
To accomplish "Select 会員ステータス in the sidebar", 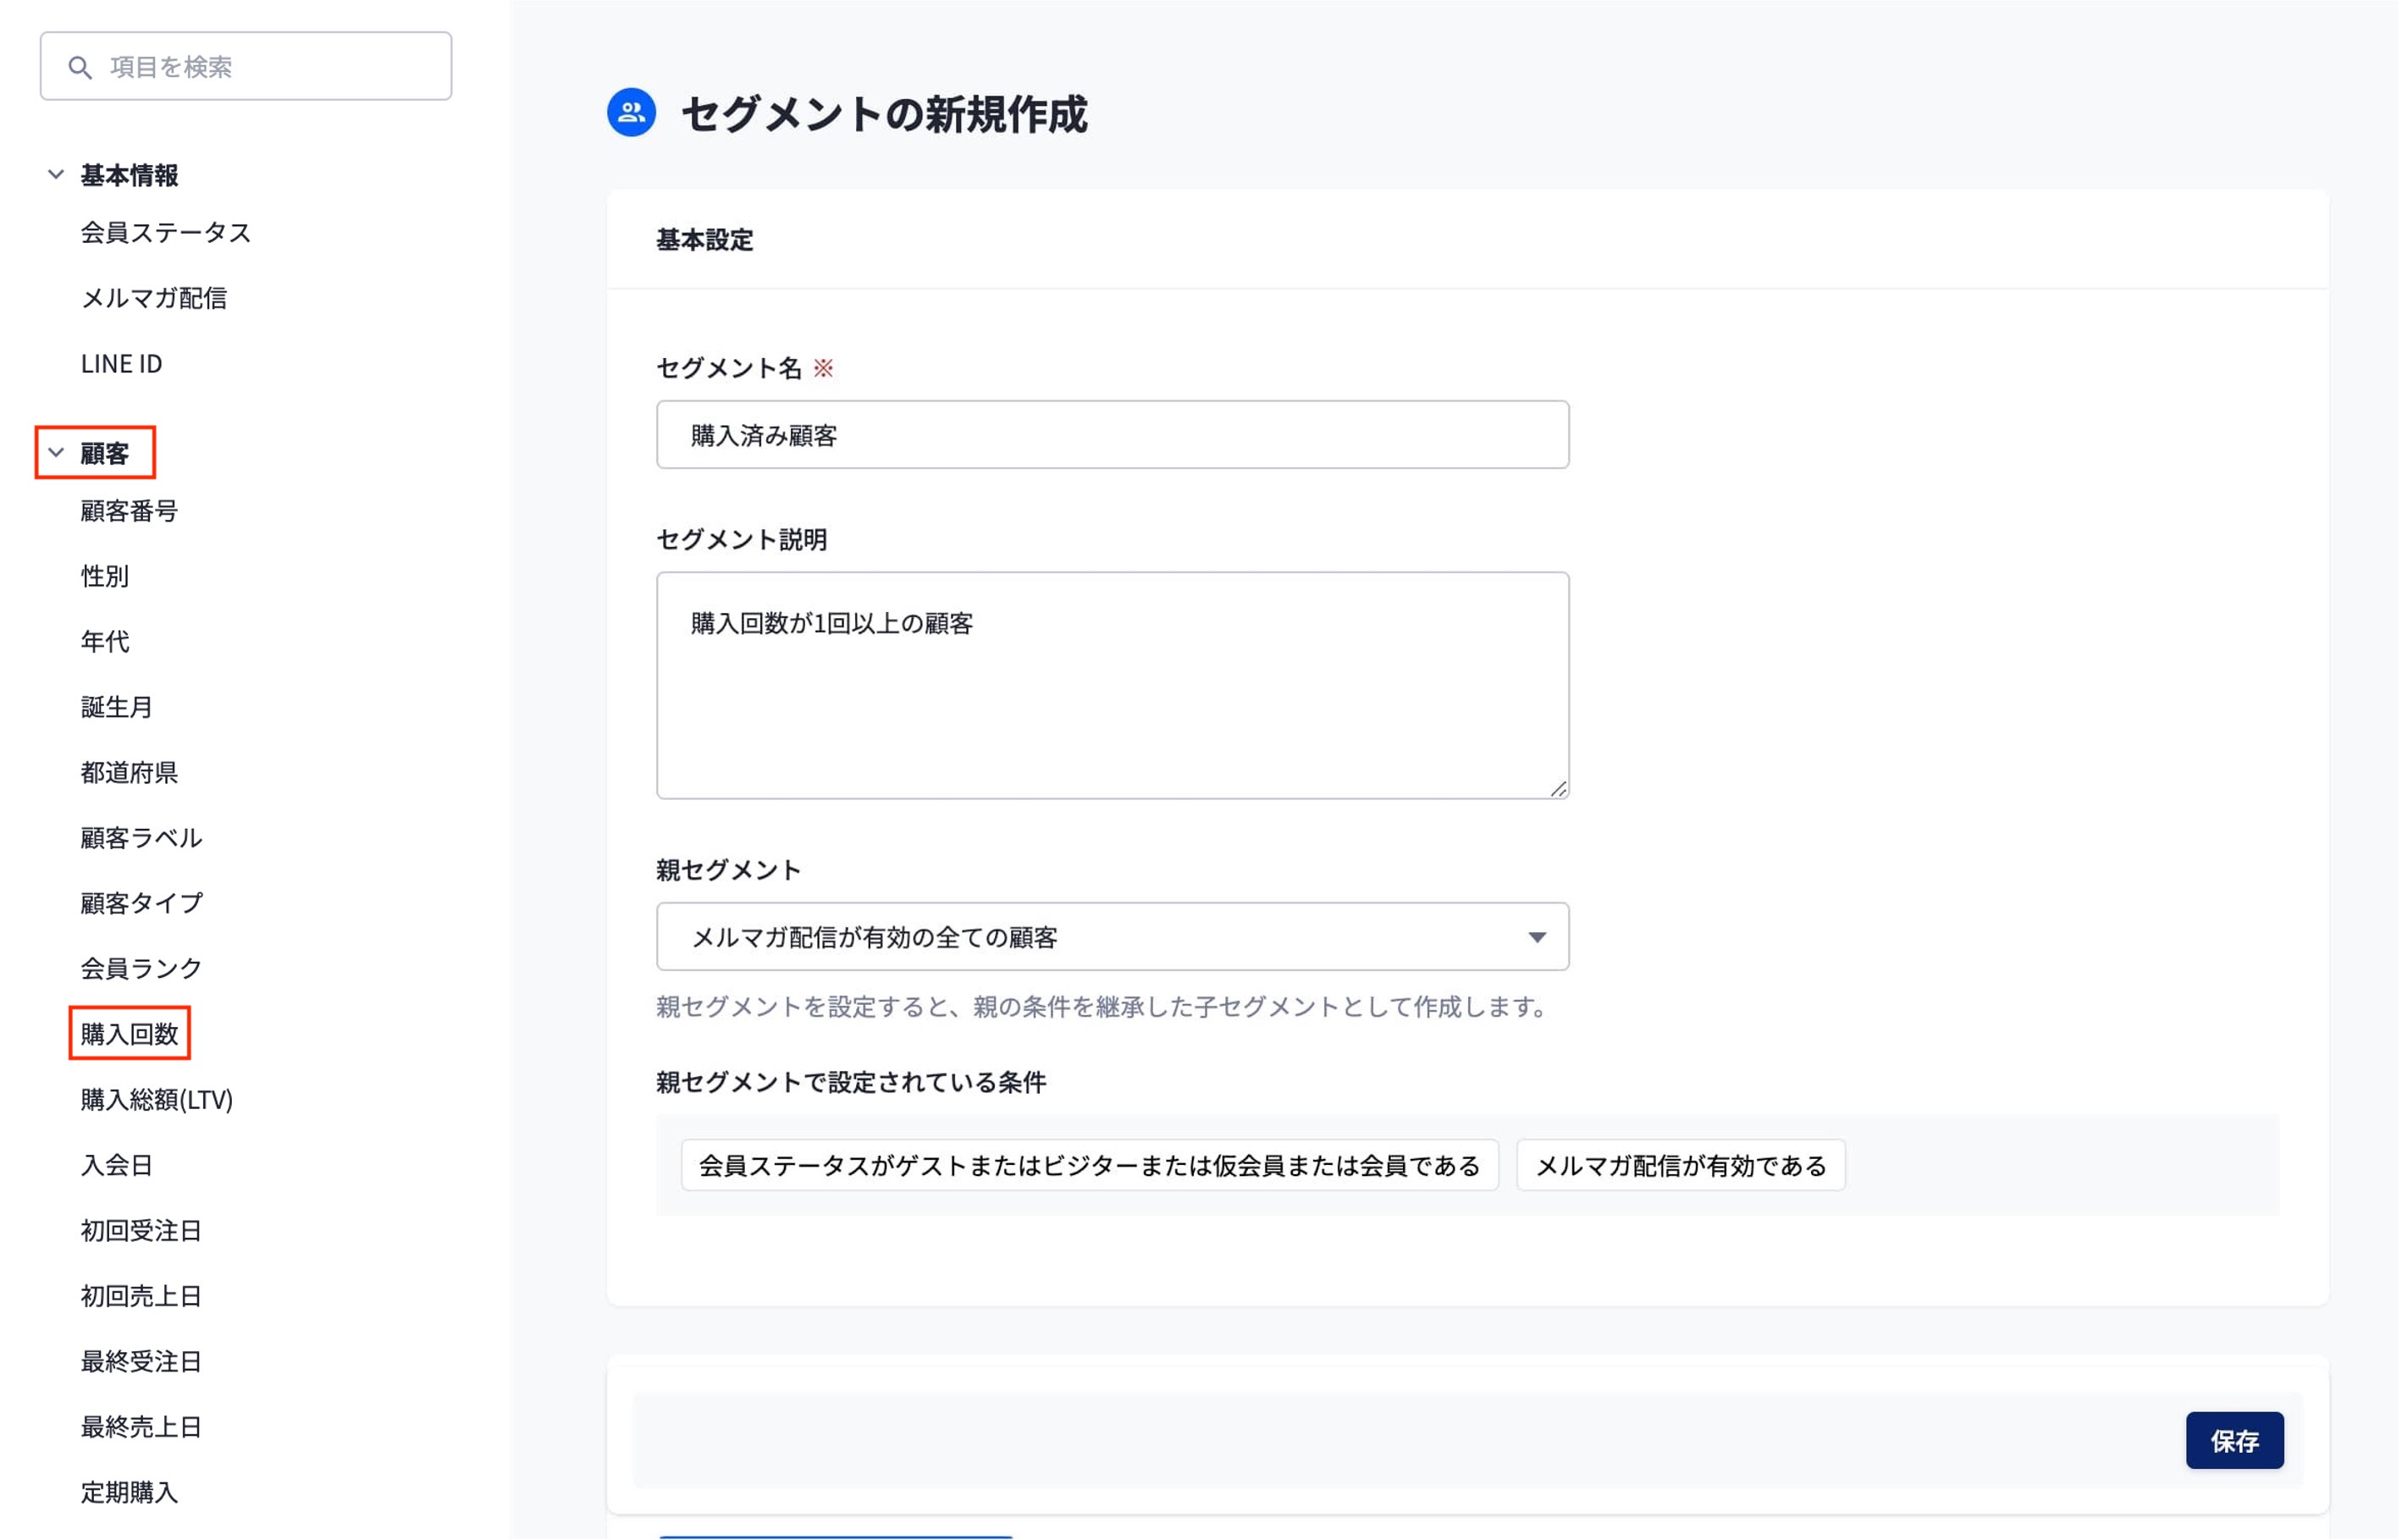I will click(x=166, y=233).
